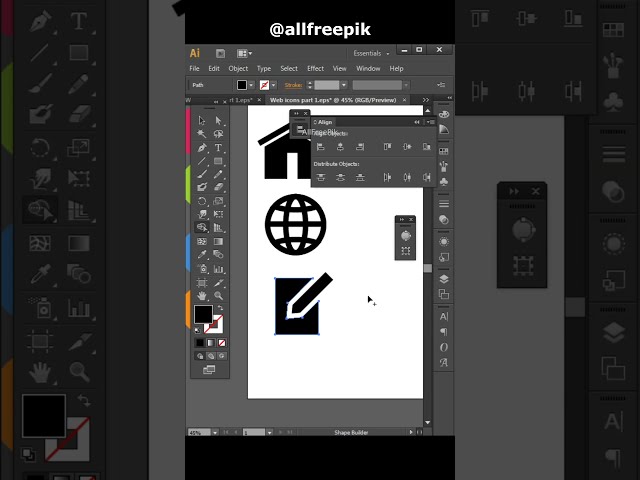Select the Symbol Sprayer tool

click(202, 269)
